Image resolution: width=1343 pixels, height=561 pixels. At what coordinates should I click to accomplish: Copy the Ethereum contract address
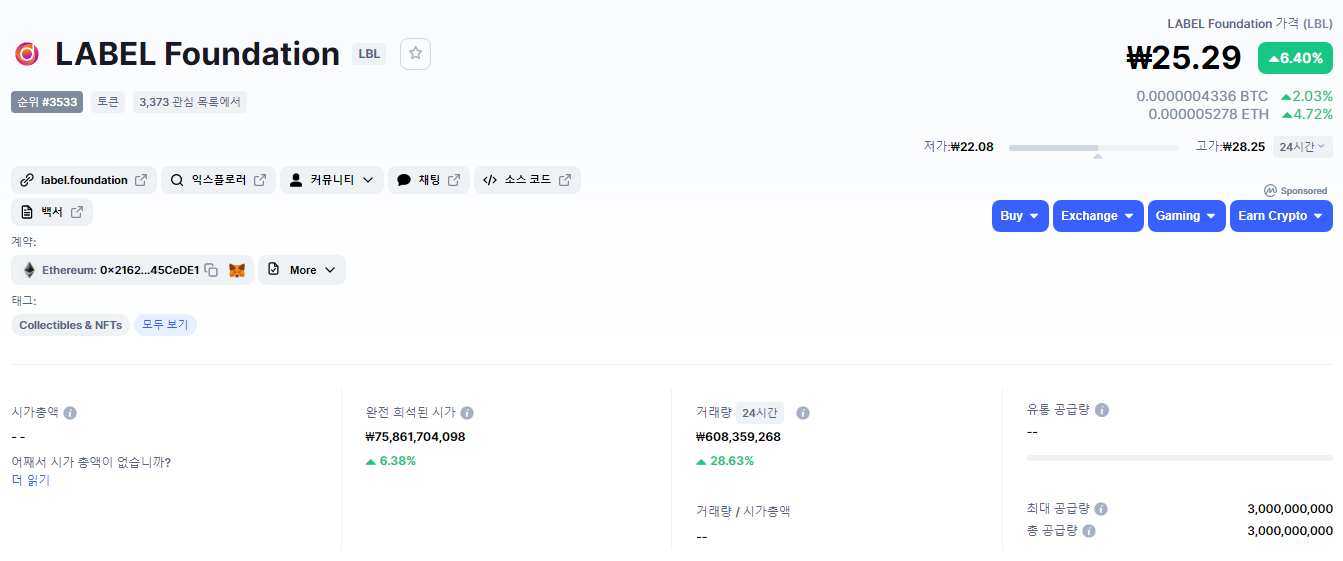click(211, 270)
